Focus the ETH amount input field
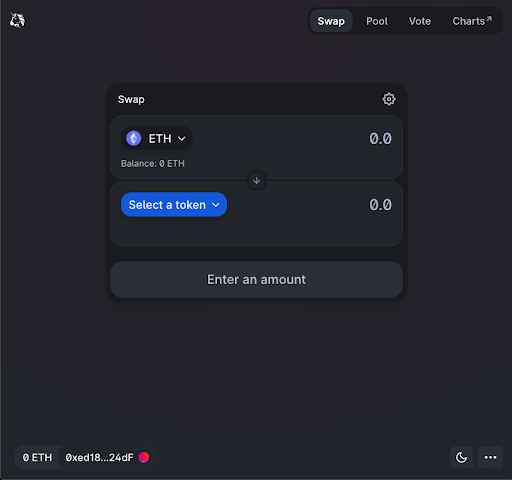 tap(295, 138)
